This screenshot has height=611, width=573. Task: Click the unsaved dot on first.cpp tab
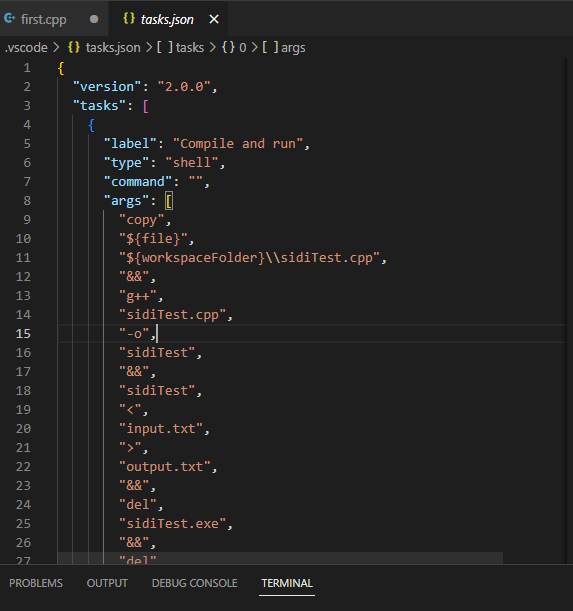pyautogui.click(x=94, y=19)
